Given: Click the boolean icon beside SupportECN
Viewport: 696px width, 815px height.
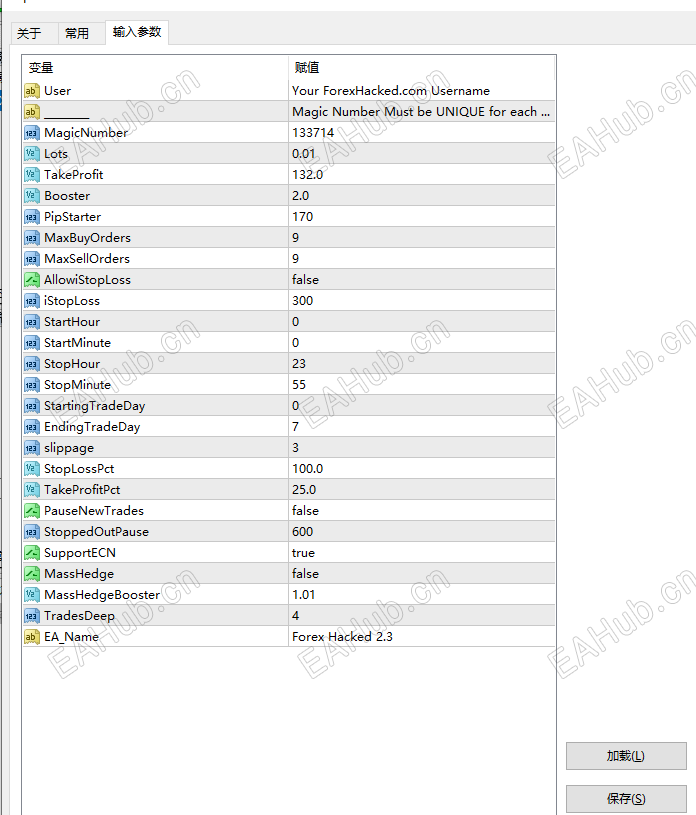Looking at the screenshot, I should [32, 553].
